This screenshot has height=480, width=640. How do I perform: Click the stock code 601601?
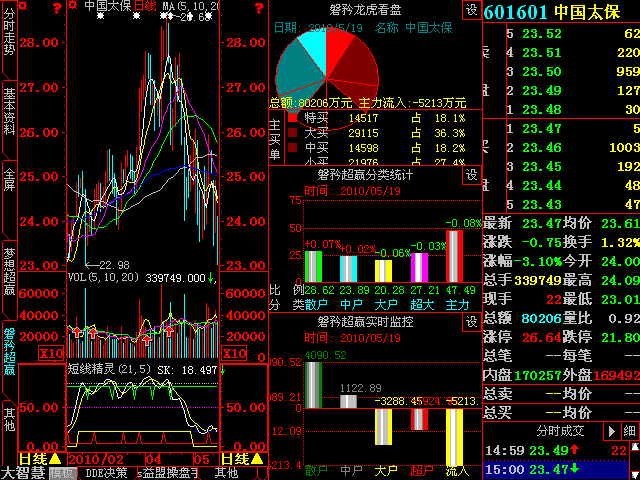pyautogui.click(x=515, y=12)
